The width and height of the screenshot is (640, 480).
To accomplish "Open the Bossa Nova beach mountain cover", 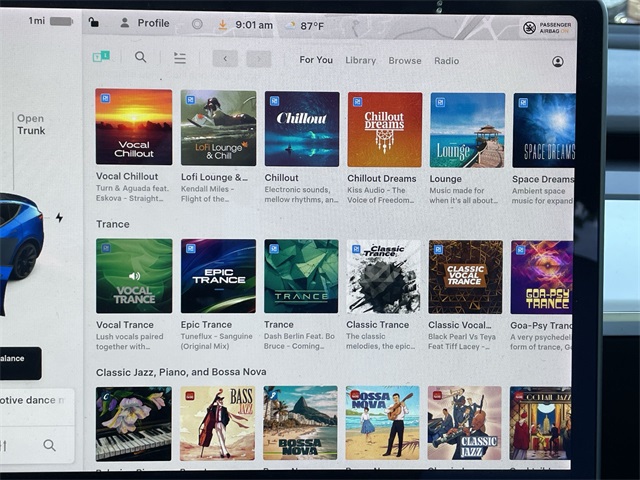I will pos(300,423).
